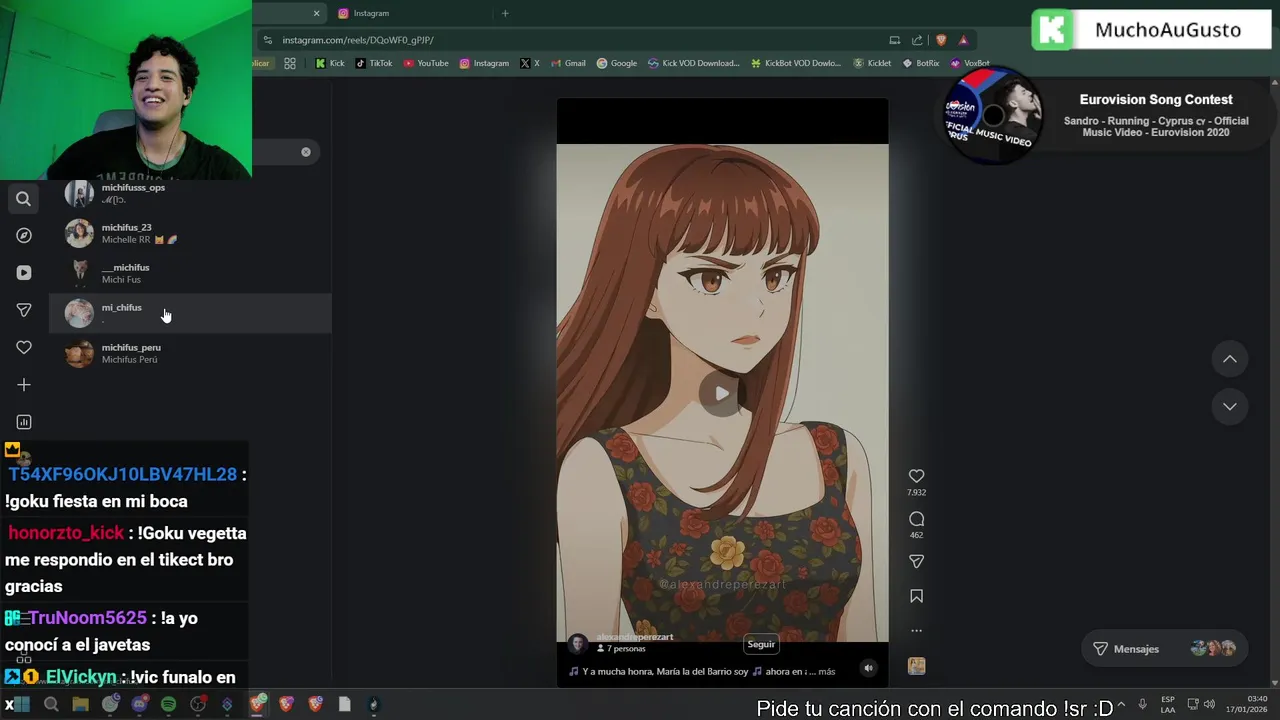Image resolution: width=1280 pixels, height=720 pixels.
Task: Click the create new post plus icon
Action: [24, 385]
